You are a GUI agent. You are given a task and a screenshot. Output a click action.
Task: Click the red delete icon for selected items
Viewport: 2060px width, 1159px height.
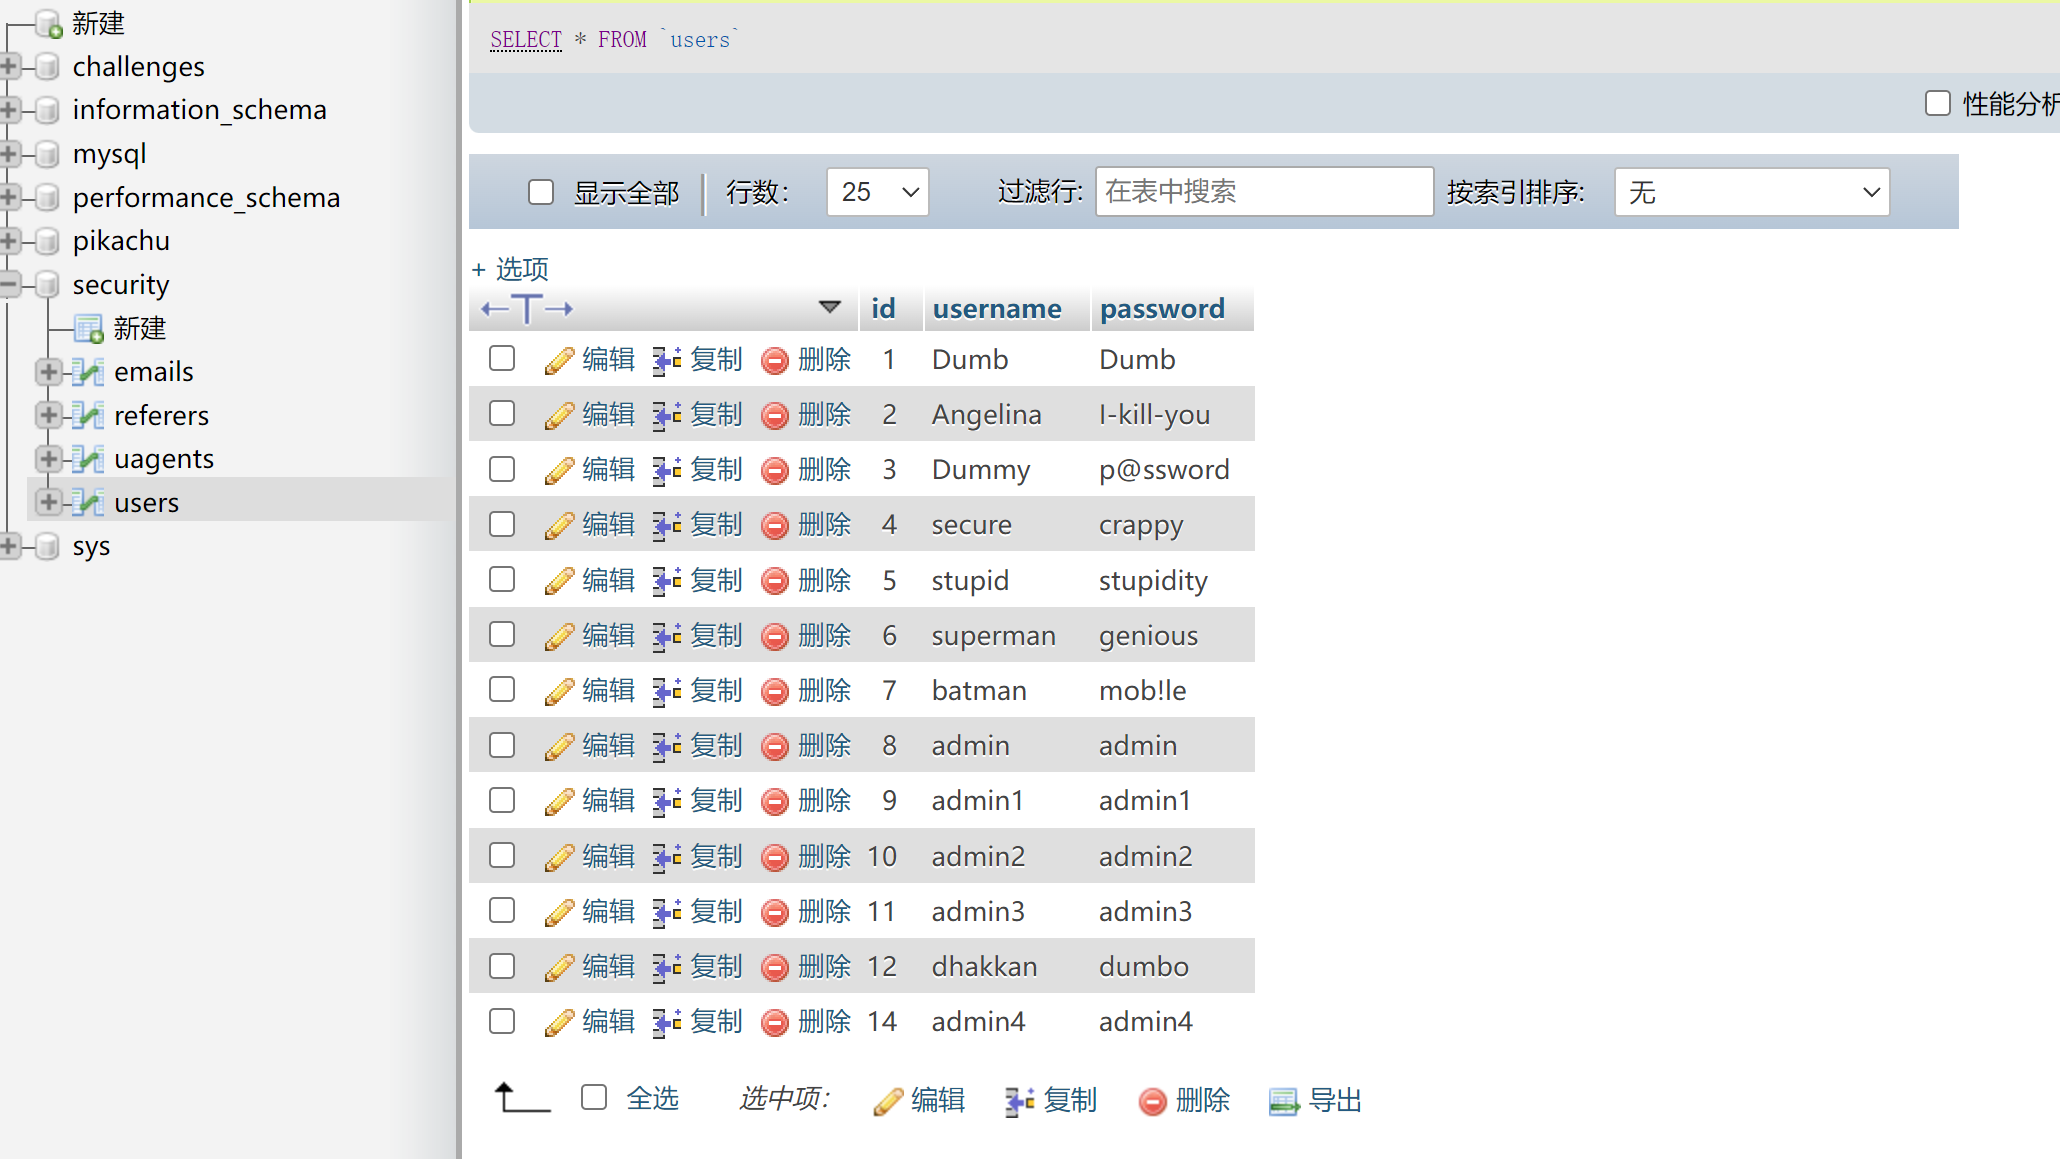(x=1152, y=1101)
